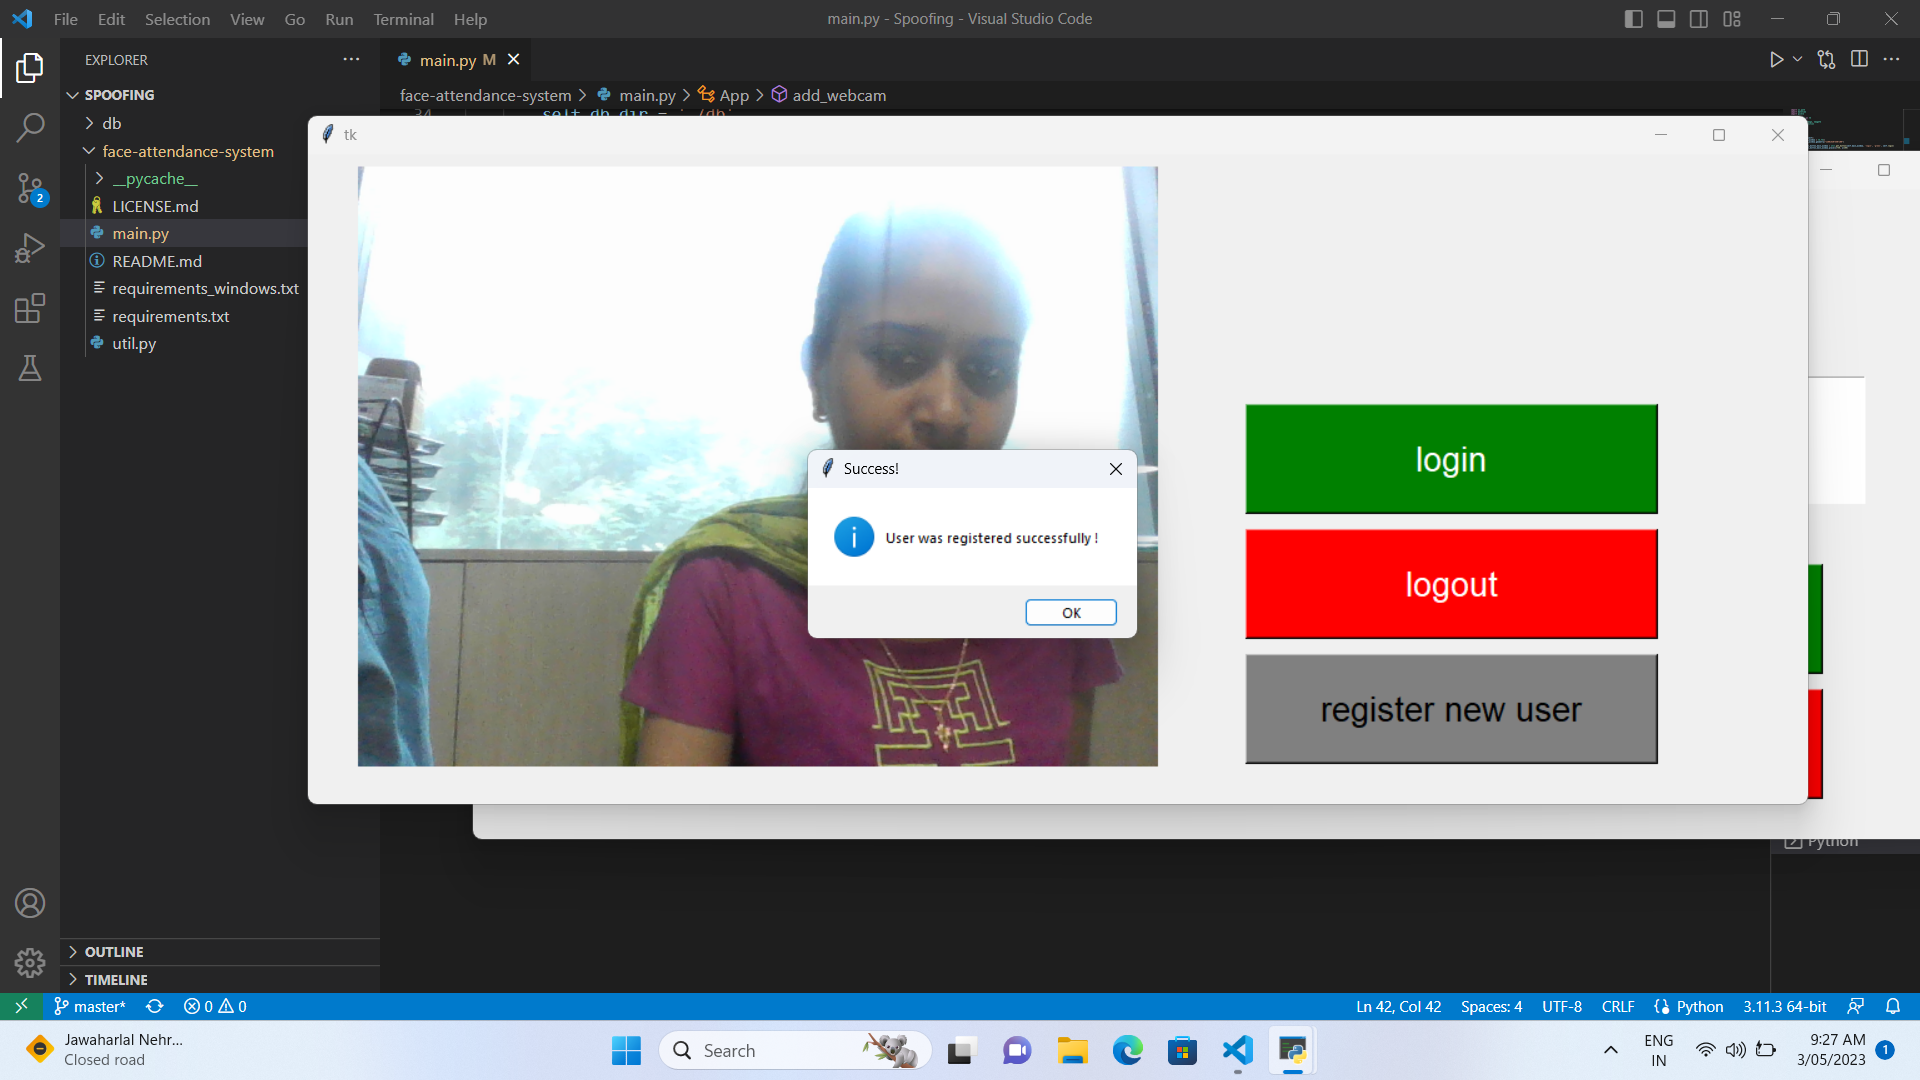Launch Microsoft Edge from the taskbar
The image size is (1920, 1080).
tap(1127, 1051)
